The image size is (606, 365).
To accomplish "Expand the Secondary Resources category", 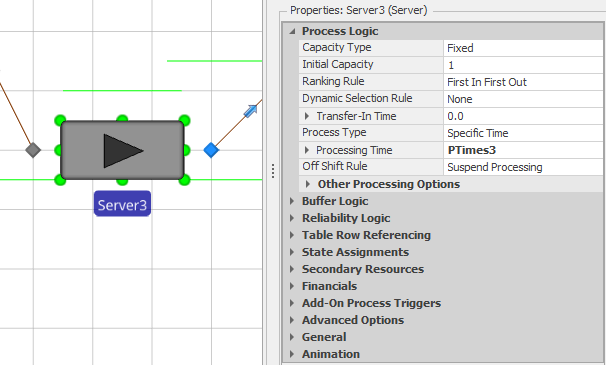I will (x=292, y=269).
